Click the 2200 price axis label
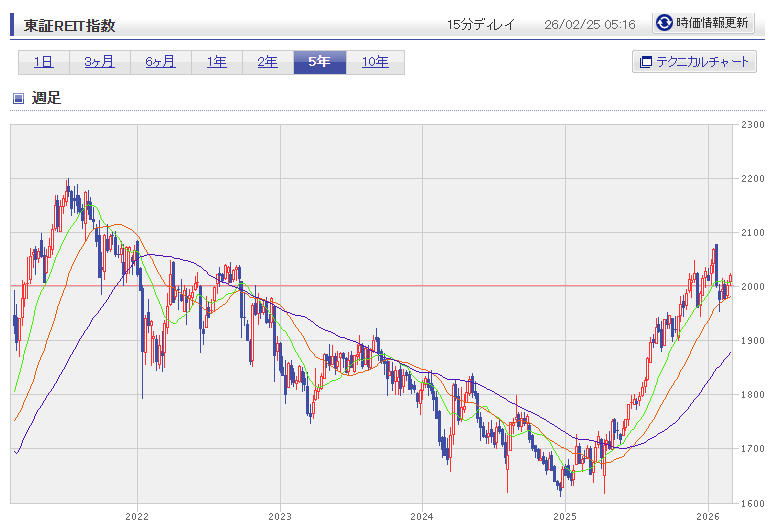 753,178
